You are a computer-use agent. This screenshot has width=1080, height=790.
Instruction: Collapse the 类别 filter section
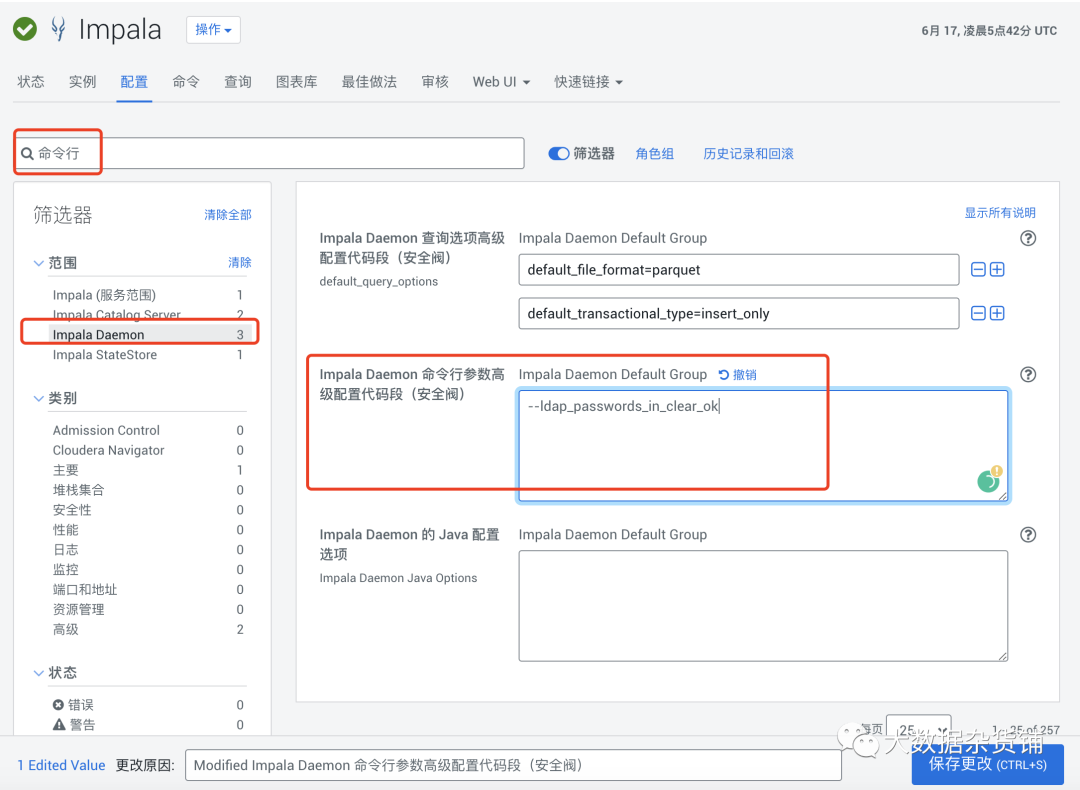(x=39, y=398)
